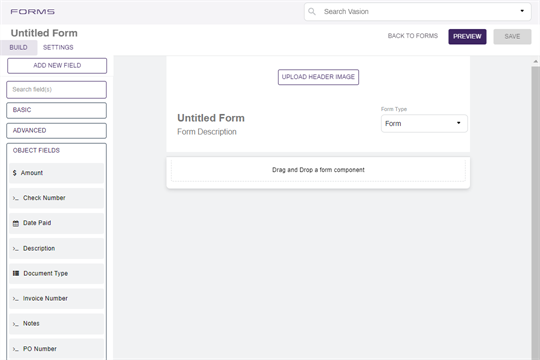
Task: Edit the Untitled Form heading in canvas
Action: pos(211,118)
